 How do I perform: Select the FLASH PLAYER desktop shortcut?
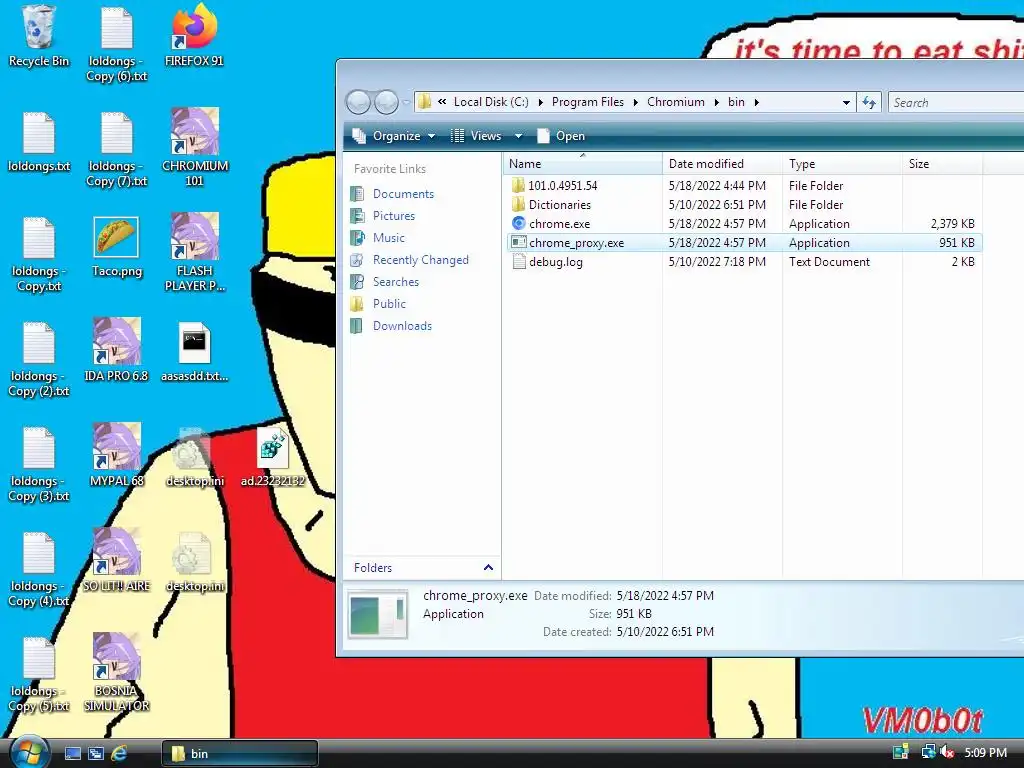click(x=195, y=253)
